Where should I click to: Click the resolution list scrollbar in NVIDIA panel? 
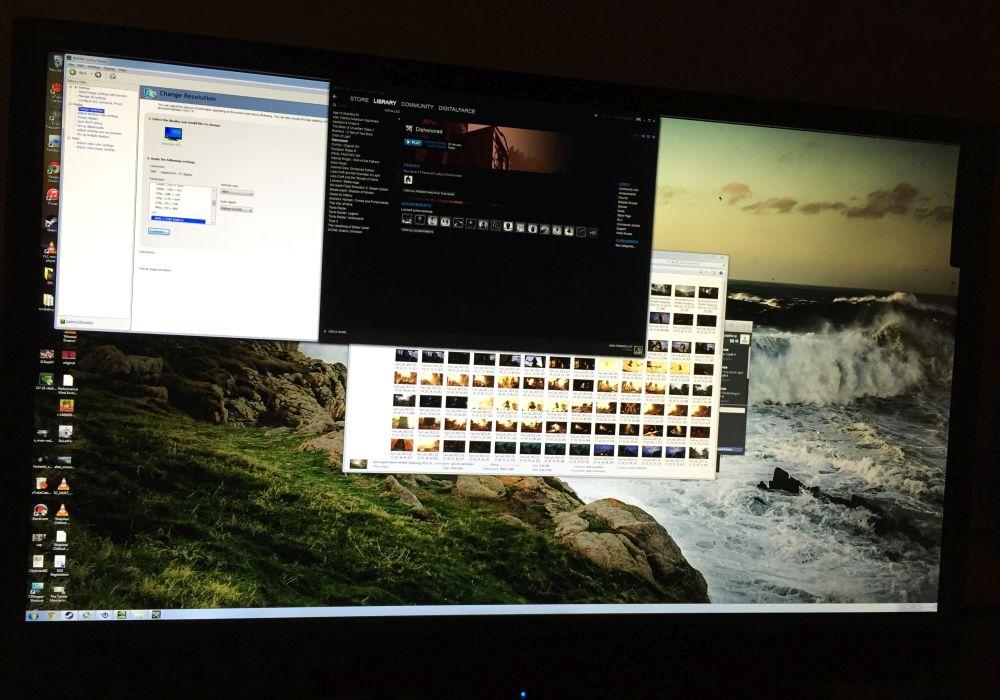(x=214, y=205)
